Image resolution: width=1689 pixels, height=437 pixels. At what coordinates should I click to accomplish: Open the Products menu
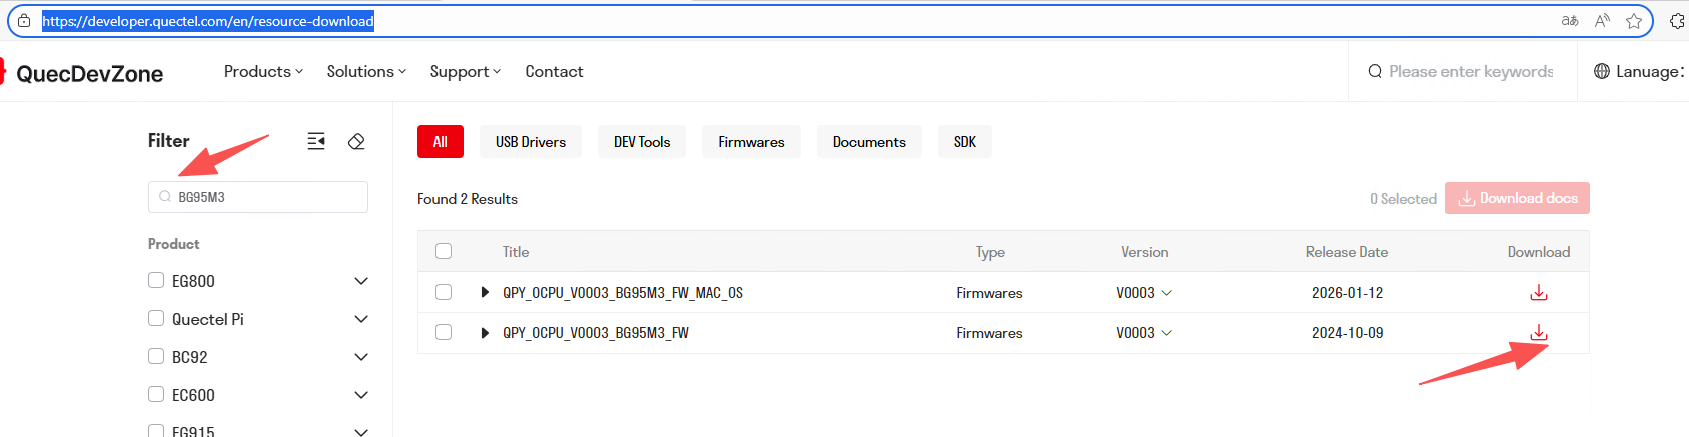pyautogui.click(x=263, y=71)
